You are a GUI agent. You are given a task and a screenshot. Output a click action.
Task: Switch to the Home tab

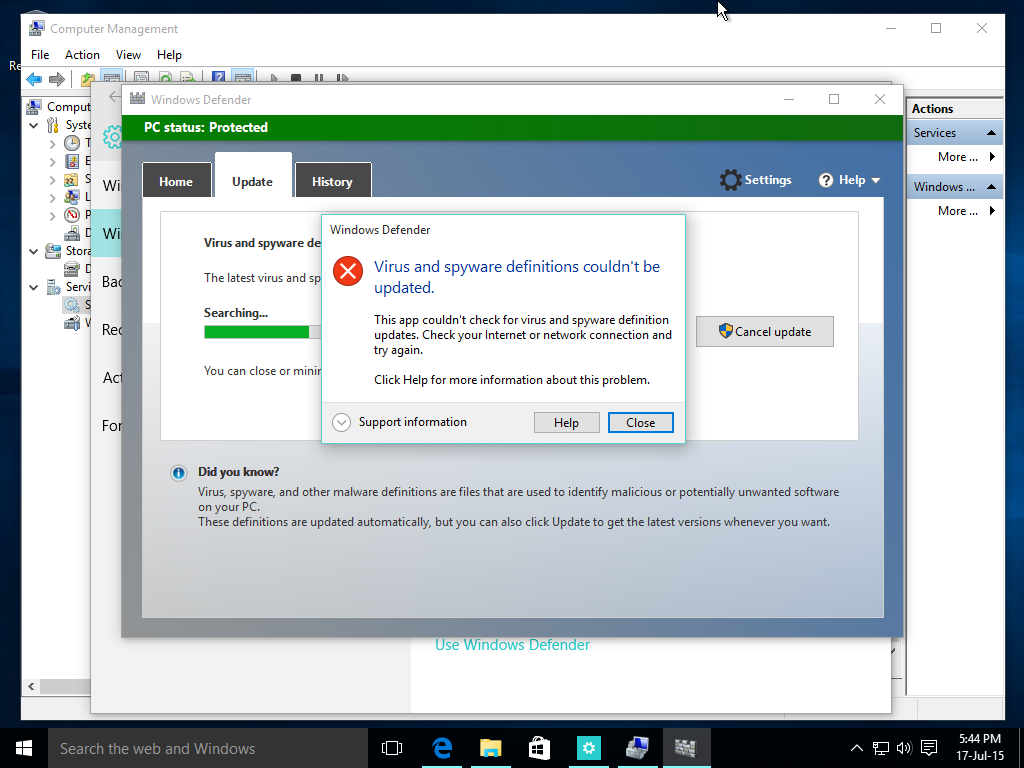[x=176, y=181]
